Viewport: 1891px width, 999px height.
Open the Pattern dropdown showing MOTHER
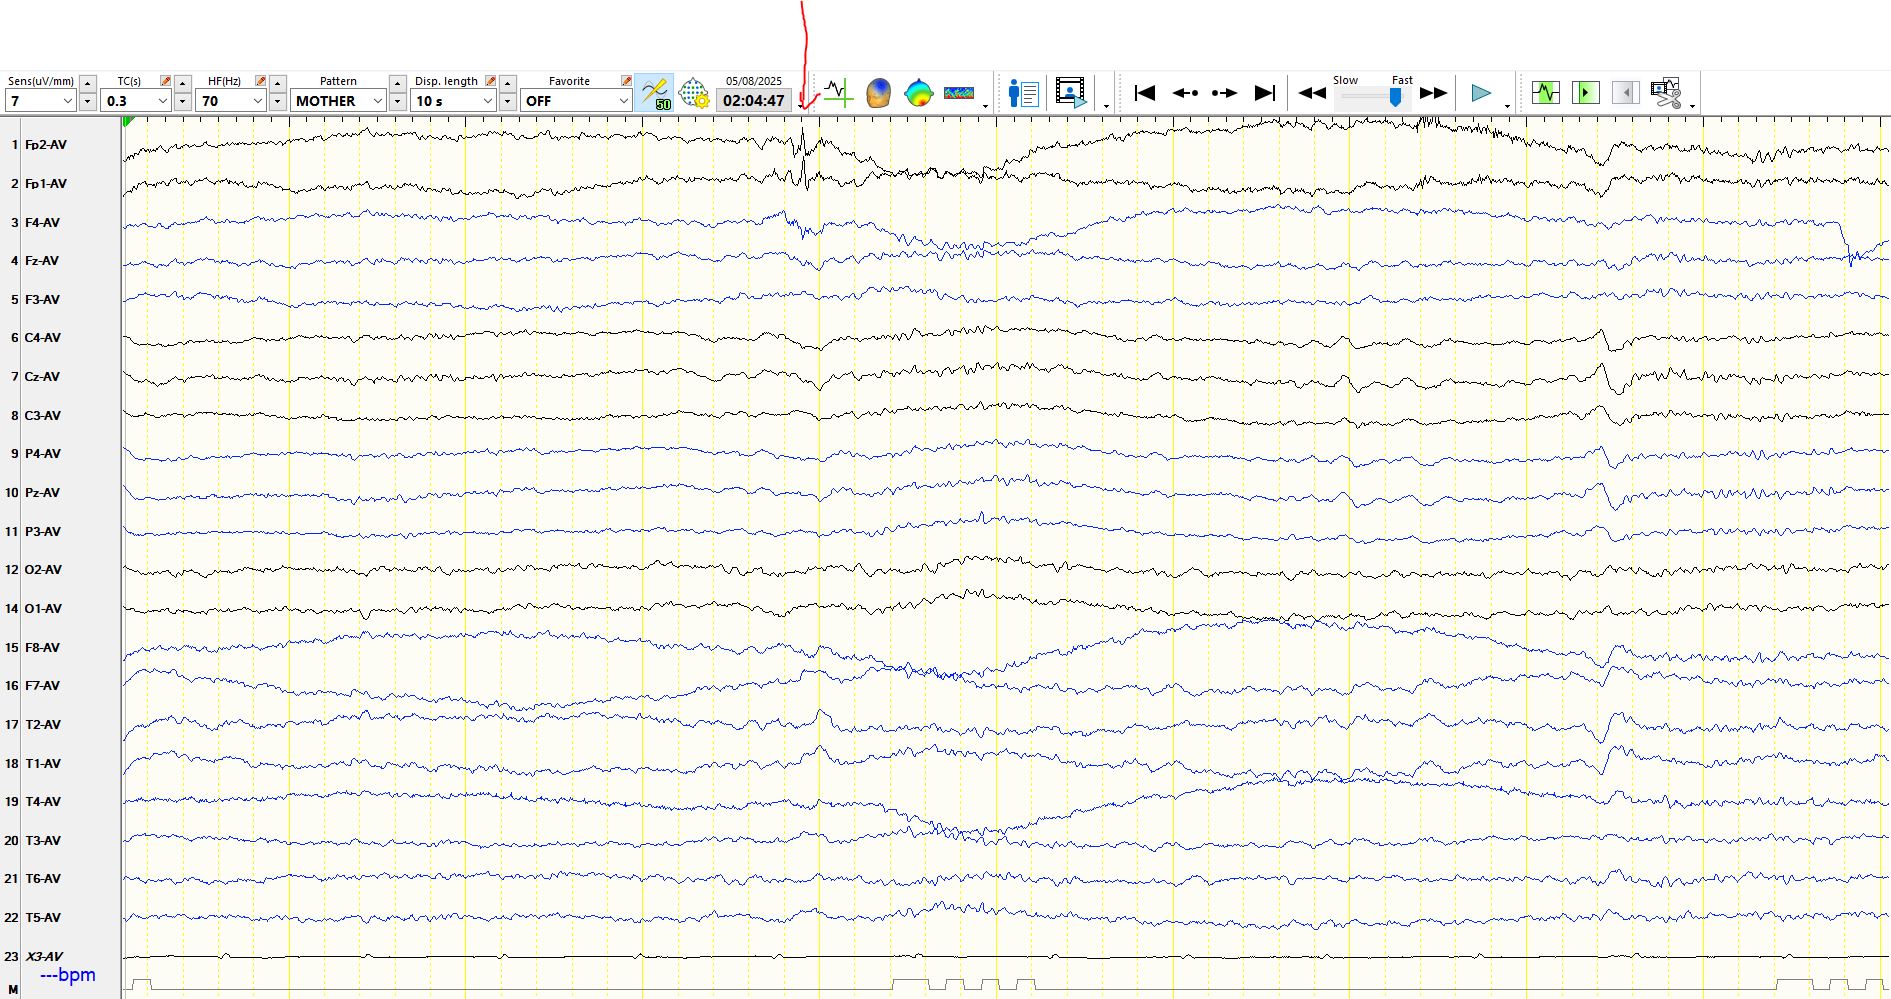(x=339, y=101)
